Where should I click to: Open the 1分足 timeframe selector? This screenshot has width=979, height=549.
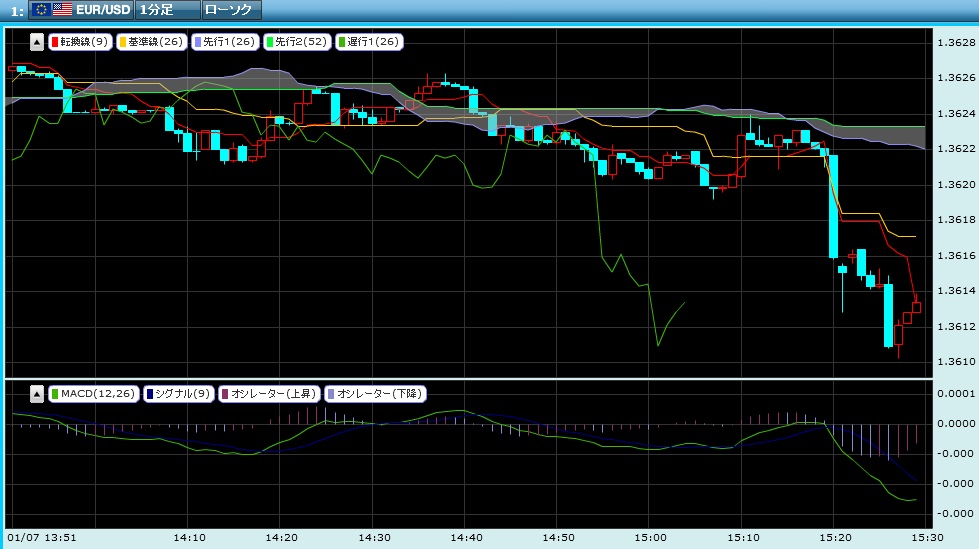(x=167, y=9)
